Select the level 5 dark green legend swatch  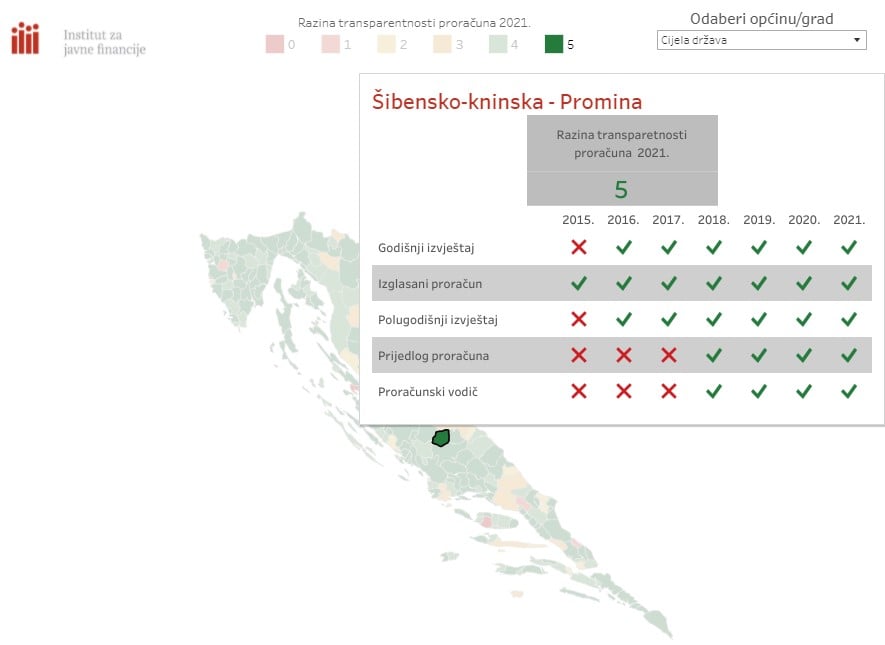pos(554,44)
